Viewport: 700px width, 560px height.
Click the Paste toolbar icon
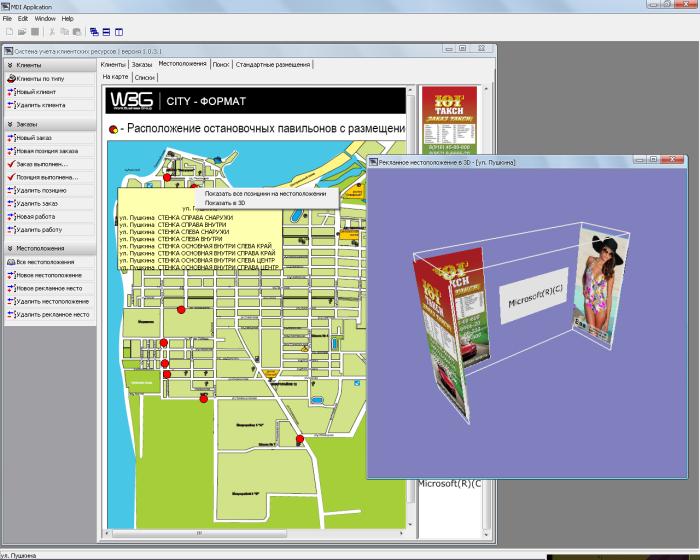[x=77, y=32]
